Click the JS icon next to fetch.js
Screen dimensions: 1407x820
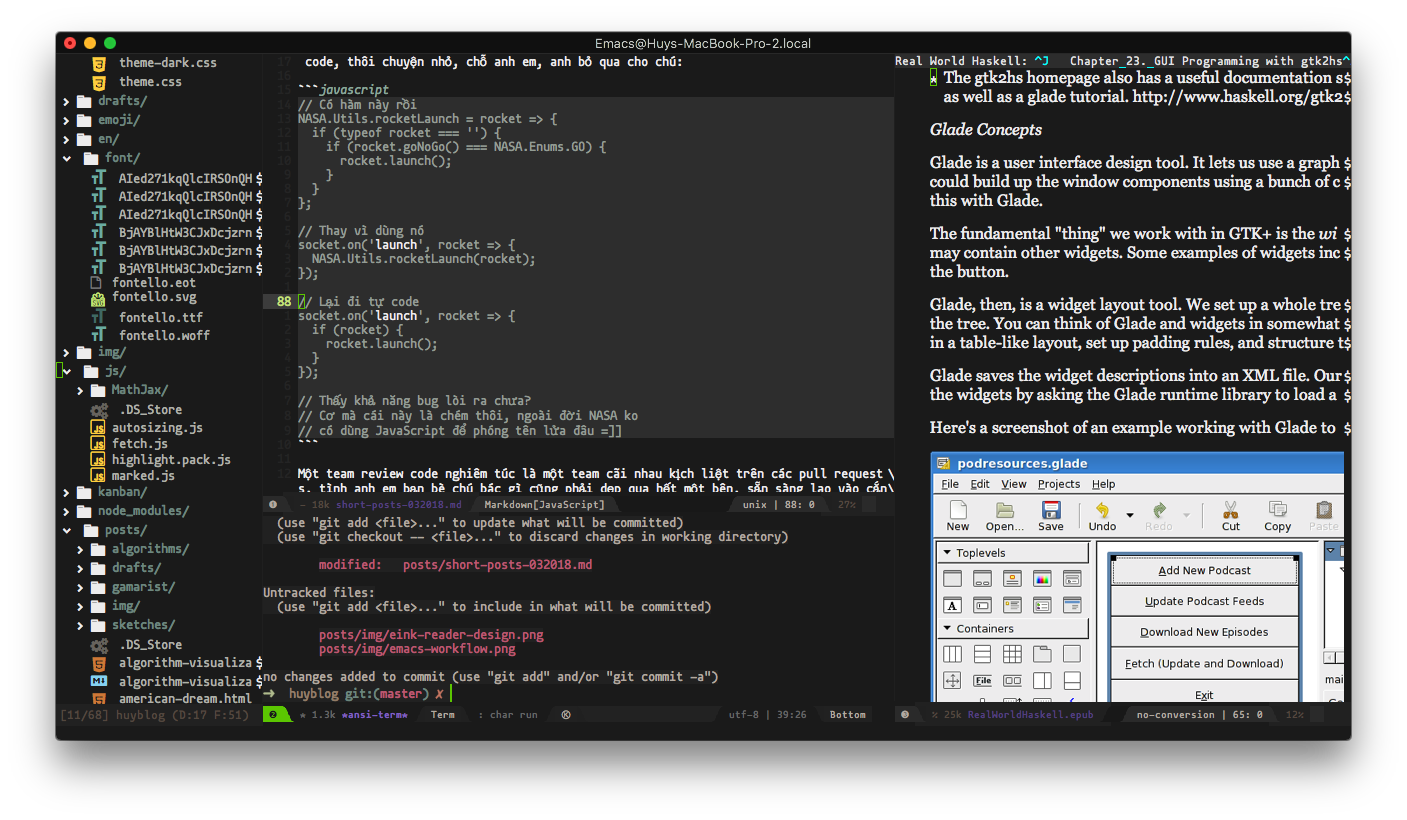tap(98, 443)
